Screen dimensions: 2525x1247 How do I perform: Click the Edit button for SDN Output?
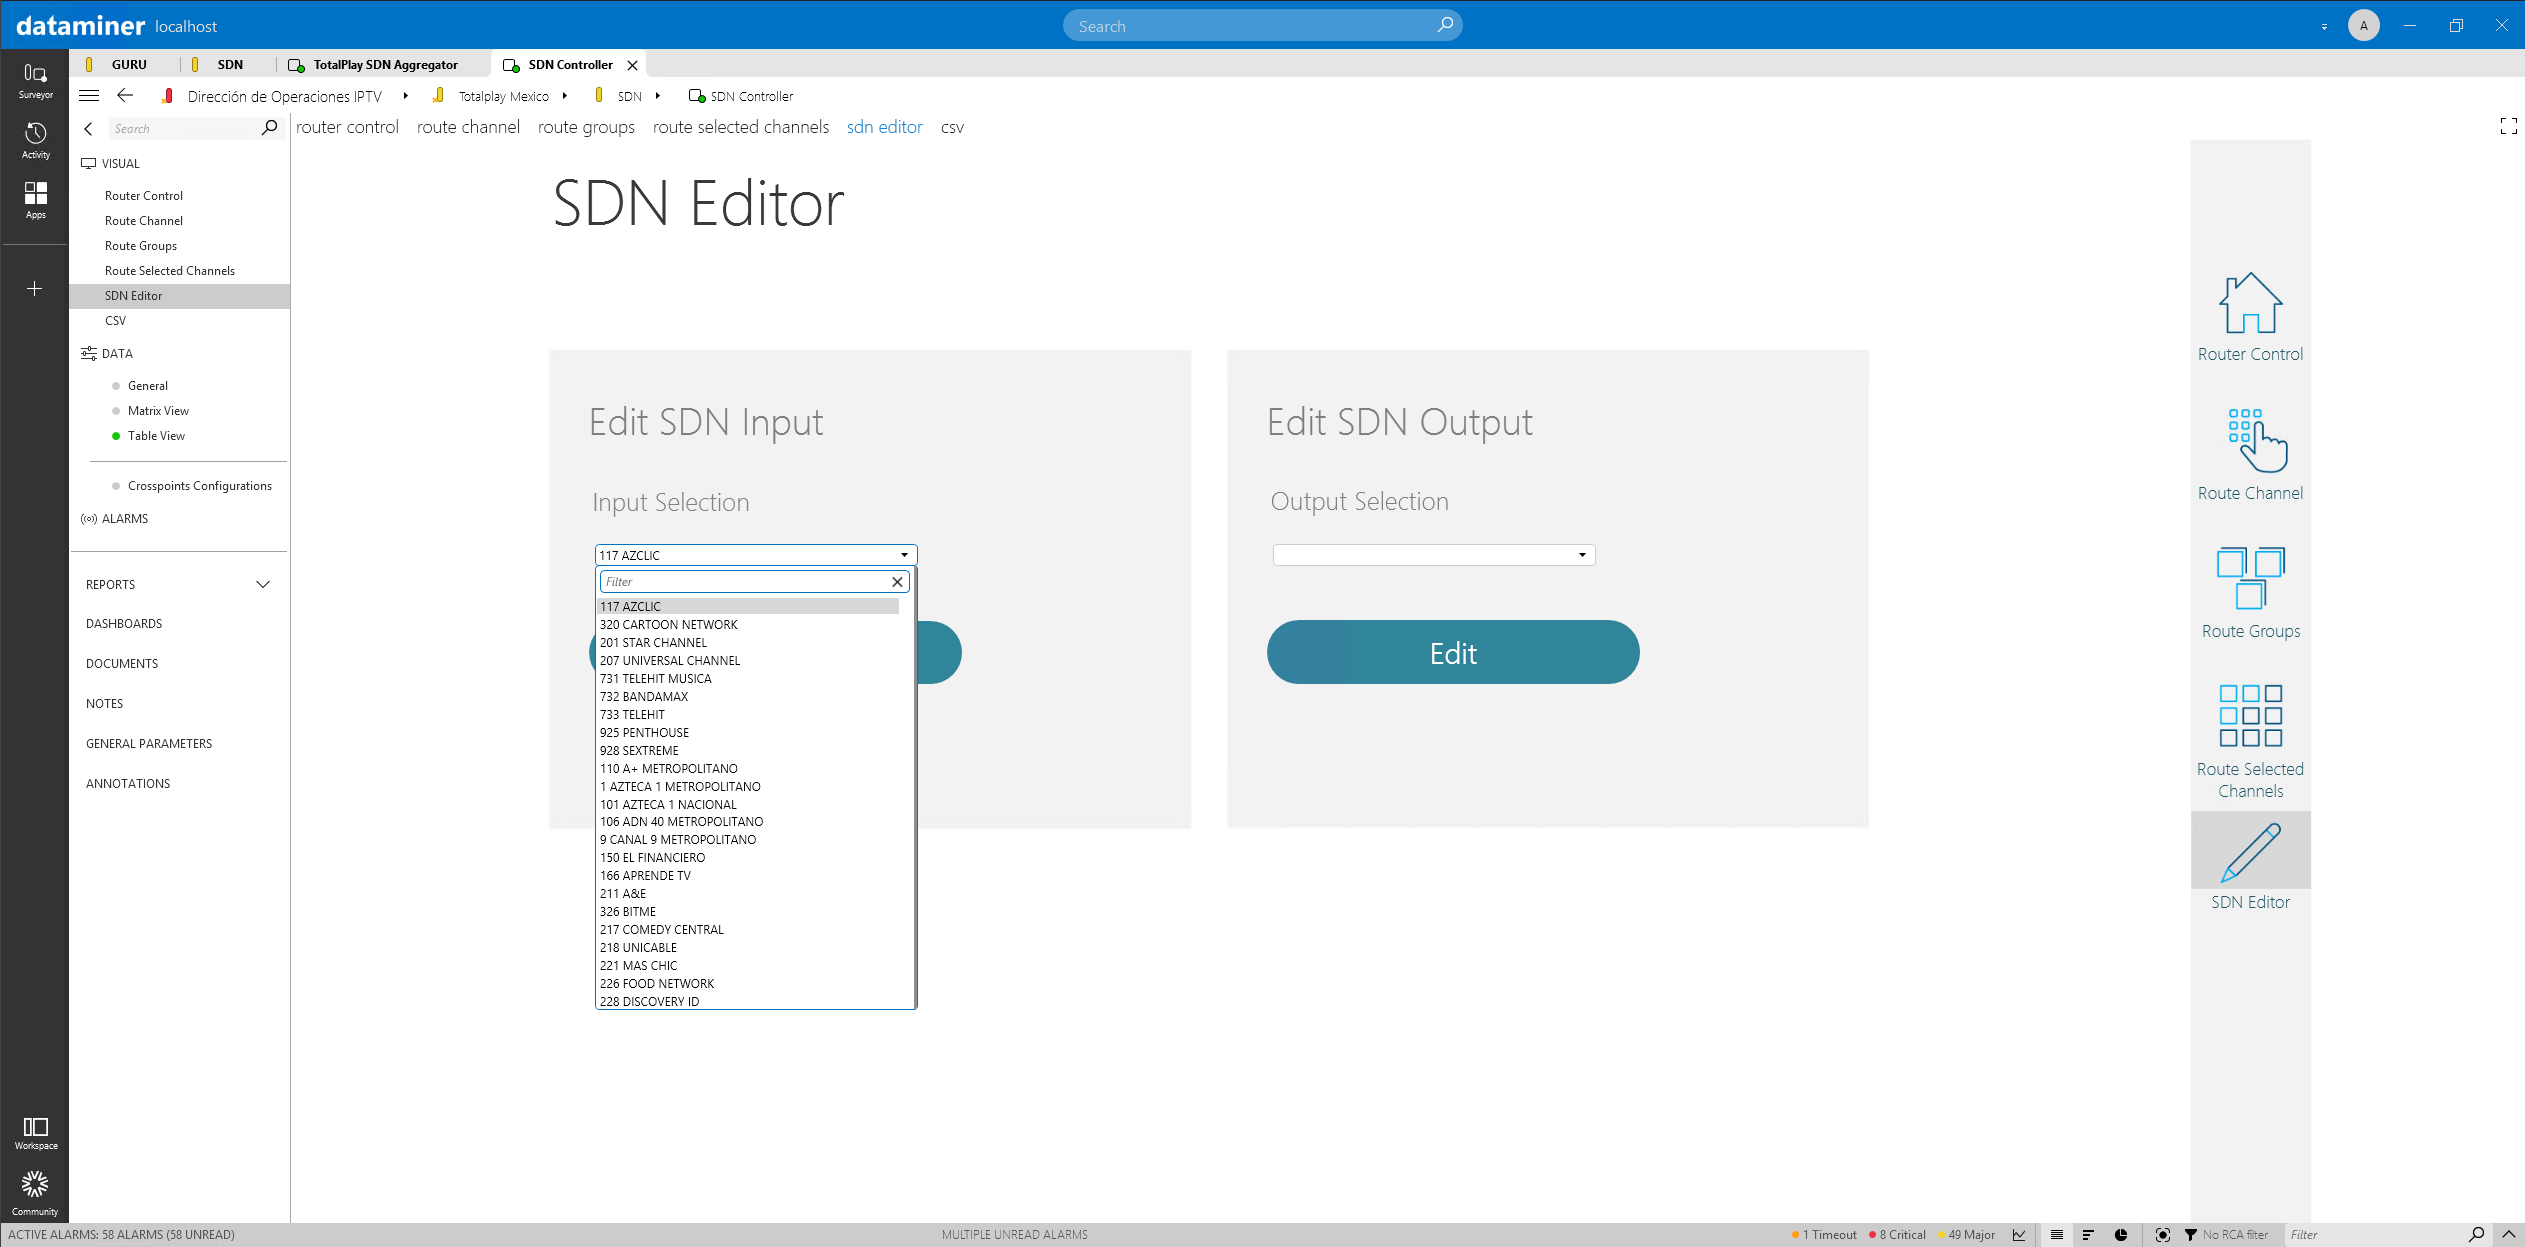[x=1453, y=652]
